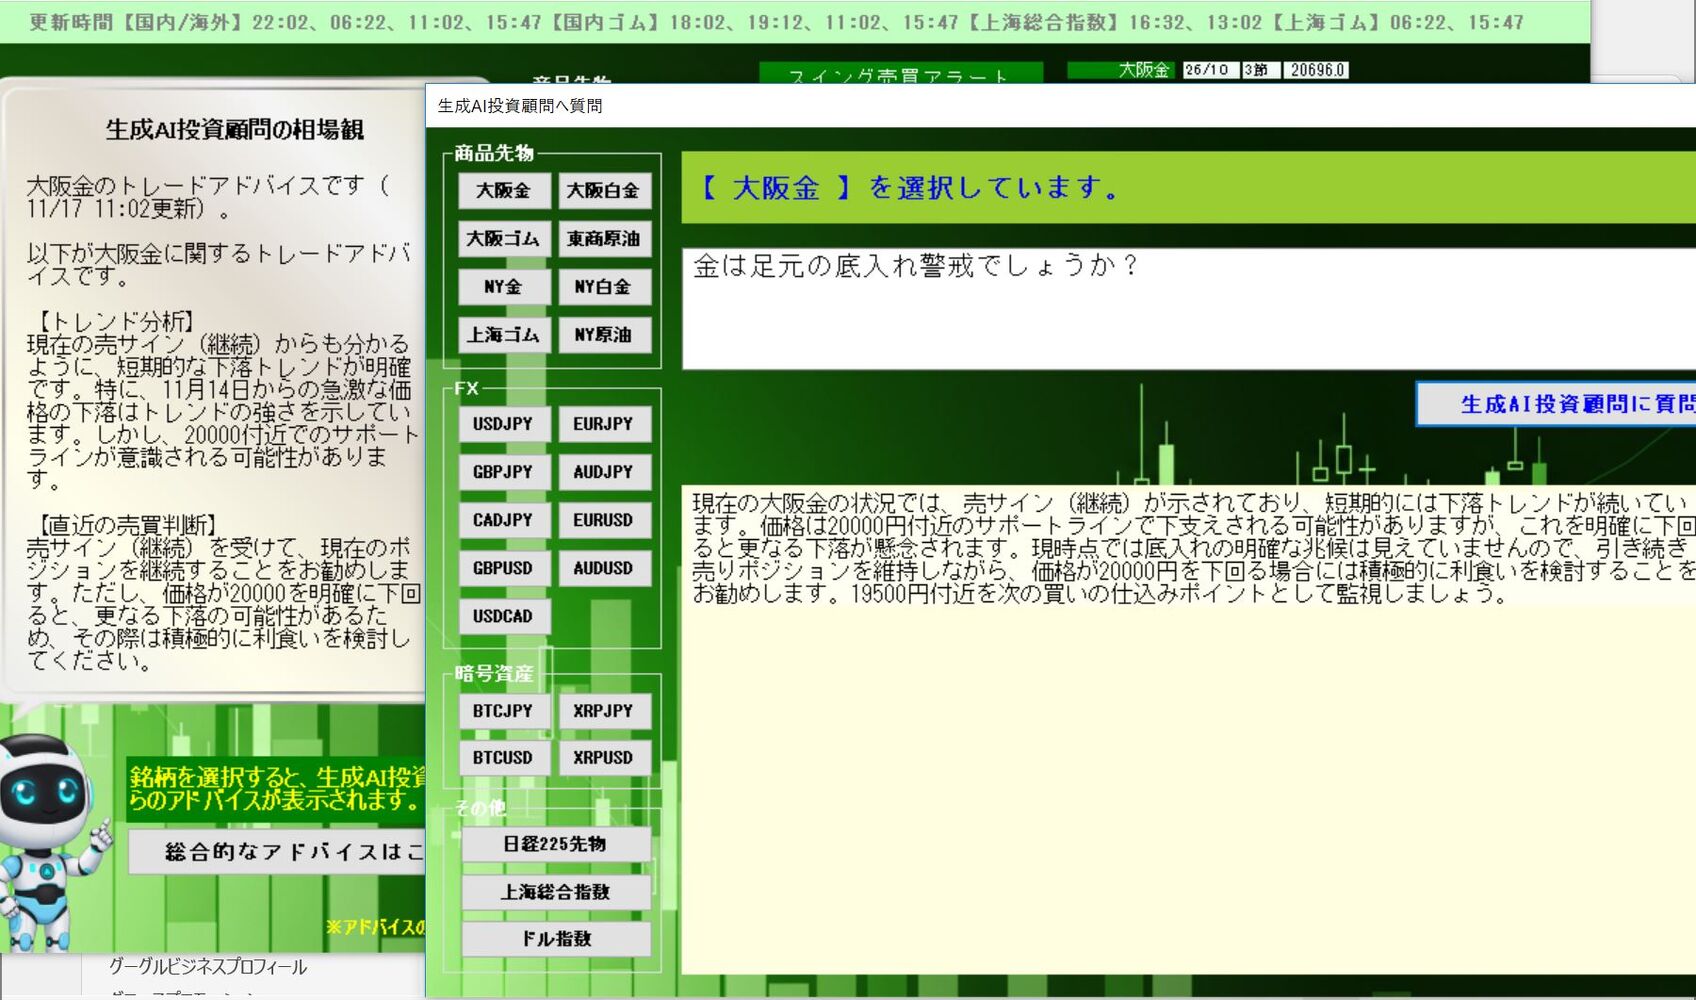Click the question text input box
This screenshot has height=1000, width=1696.
click(x=1189, y=308)
